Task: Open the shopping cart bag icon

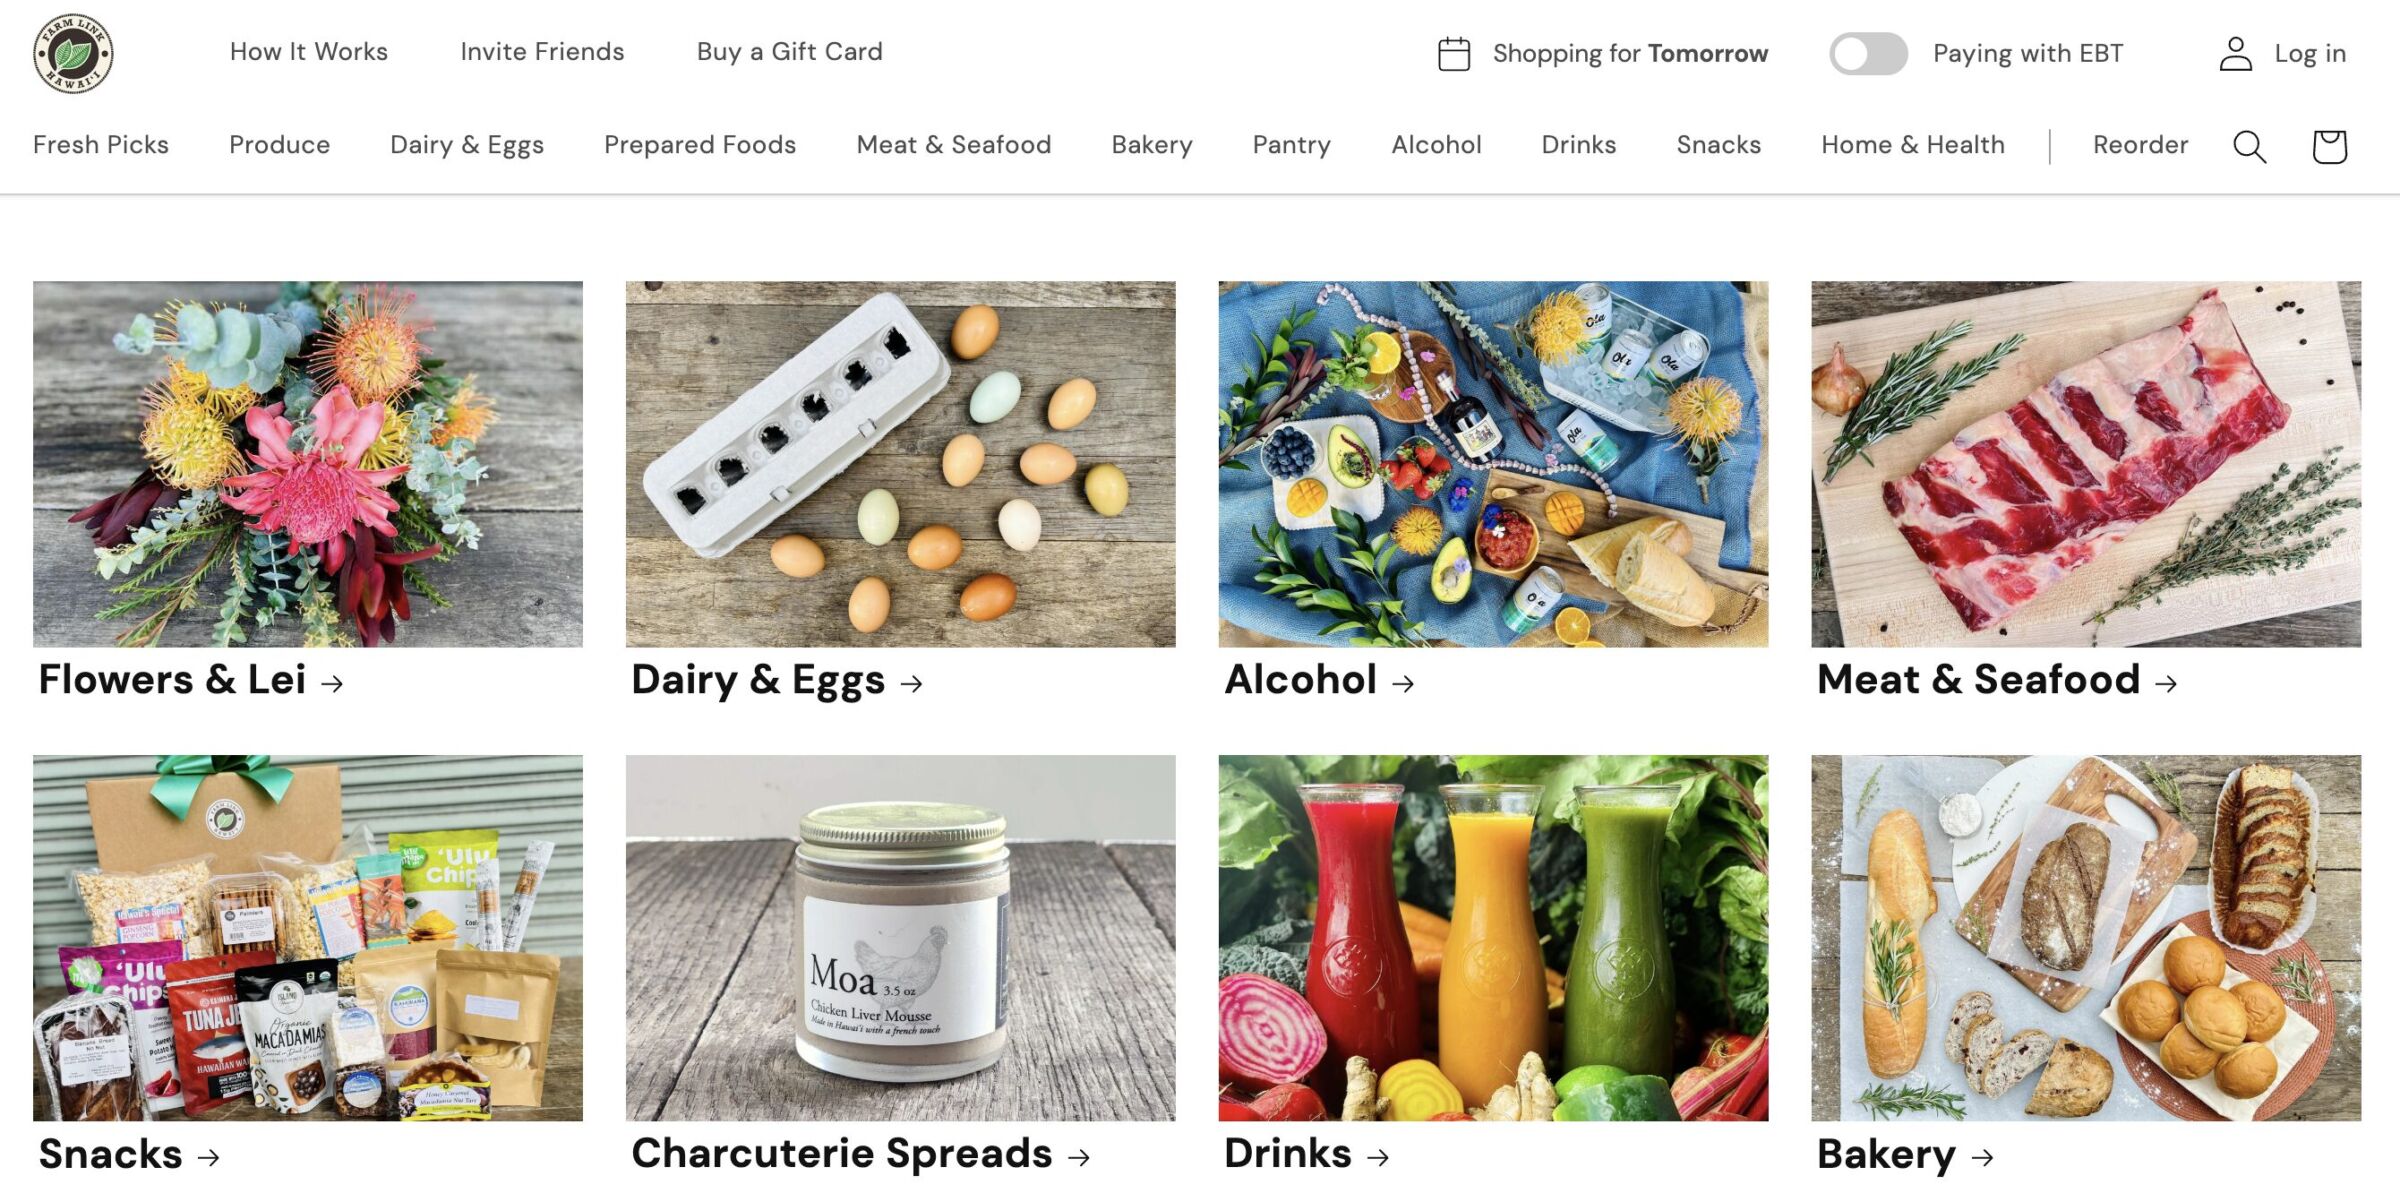Action: coord(2329,146)
